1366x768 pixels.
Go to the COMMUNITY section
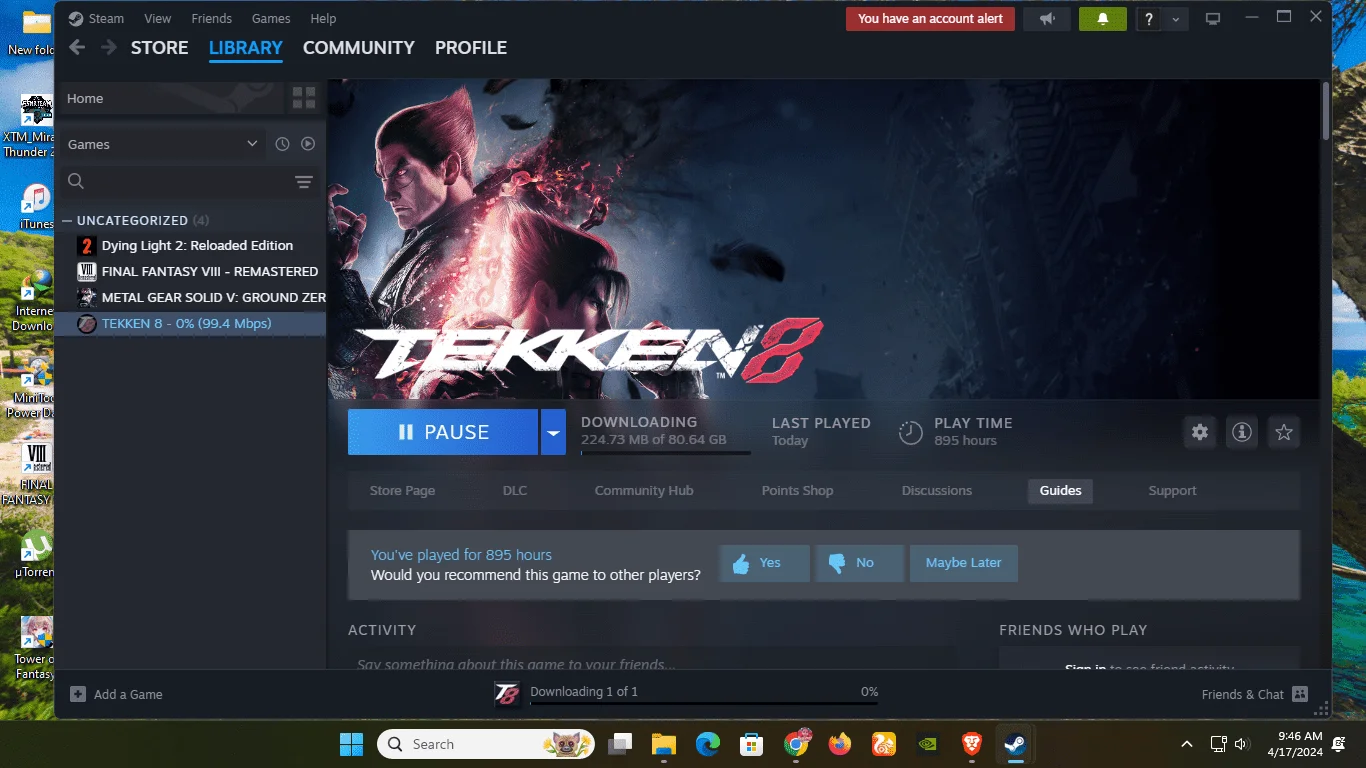[x=358, y=48]
